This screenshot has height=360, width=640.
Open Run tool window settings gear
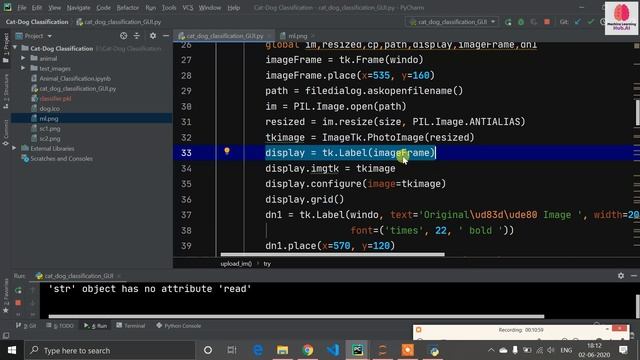coord(621,276)
